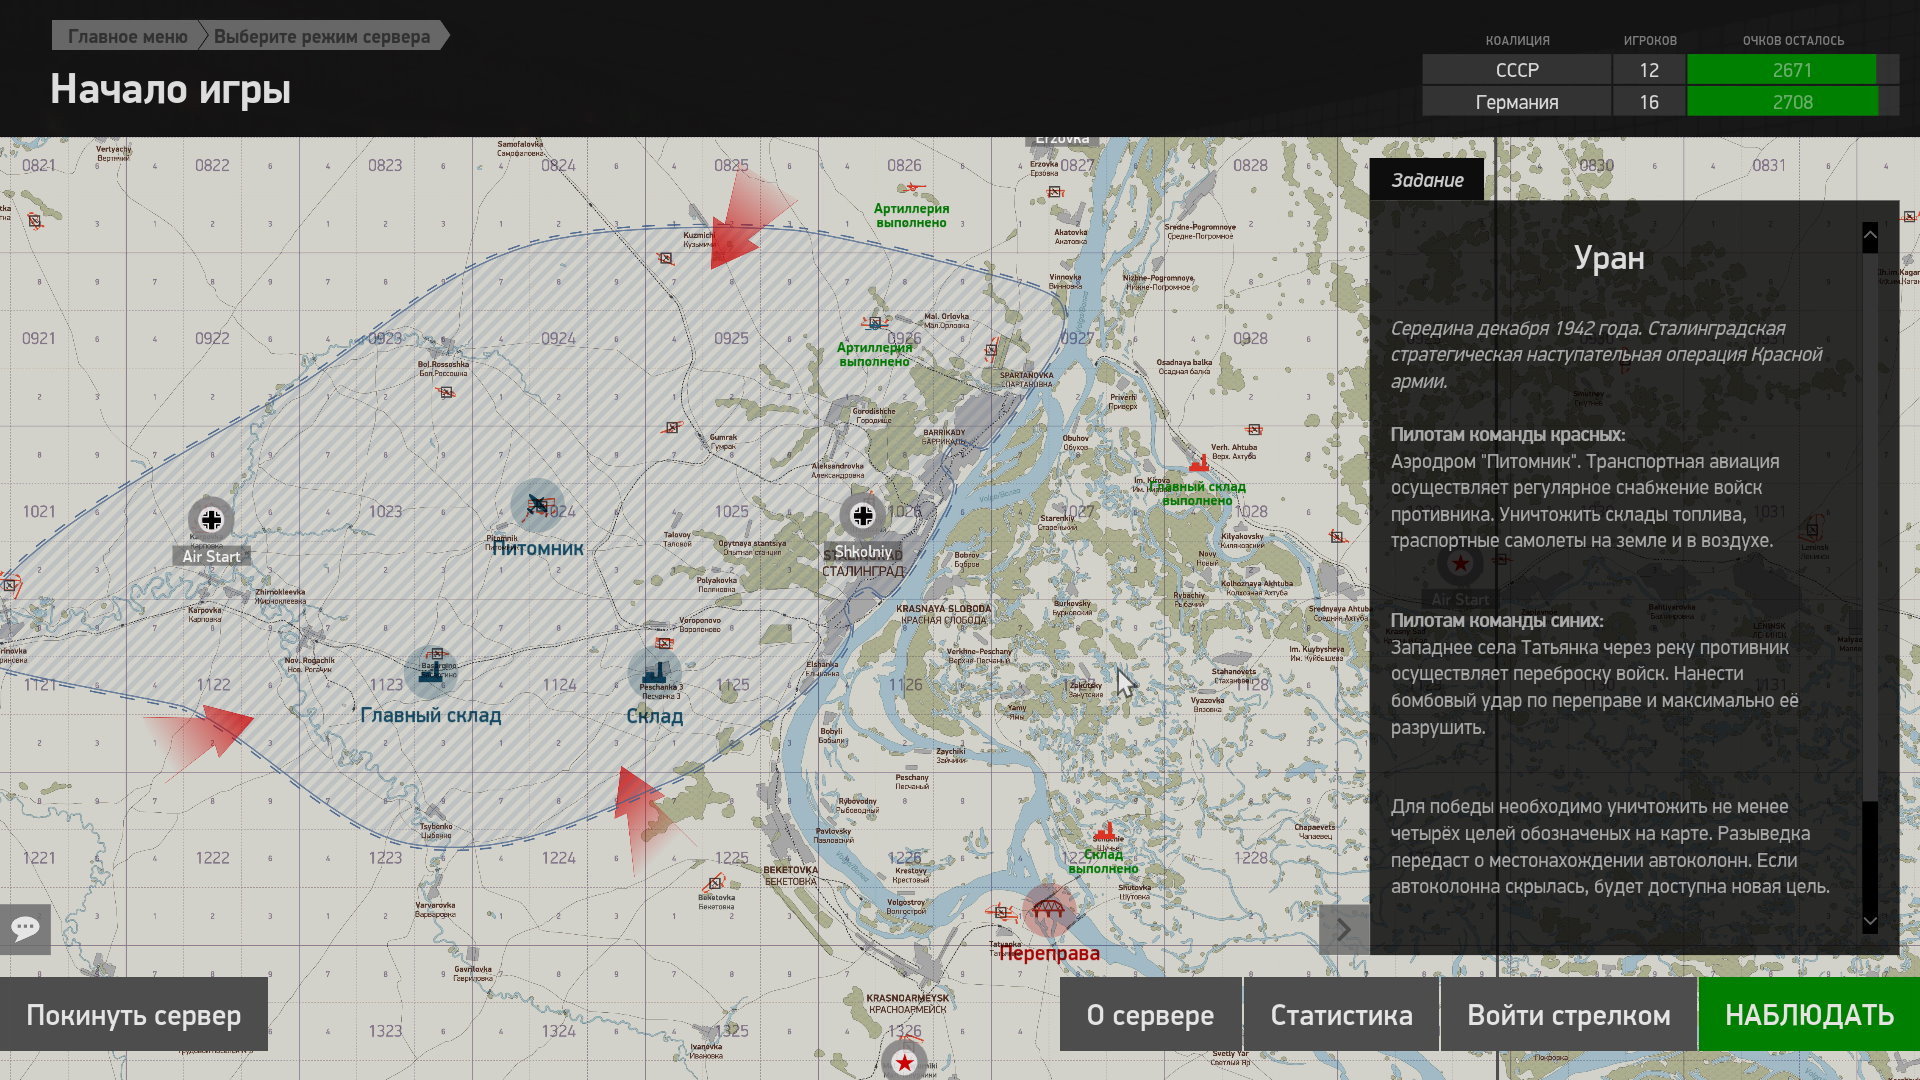The image size is (1920, 1080).
Task: Click the Склад warehouse icon near Peschanka
Action: point(654,672)
